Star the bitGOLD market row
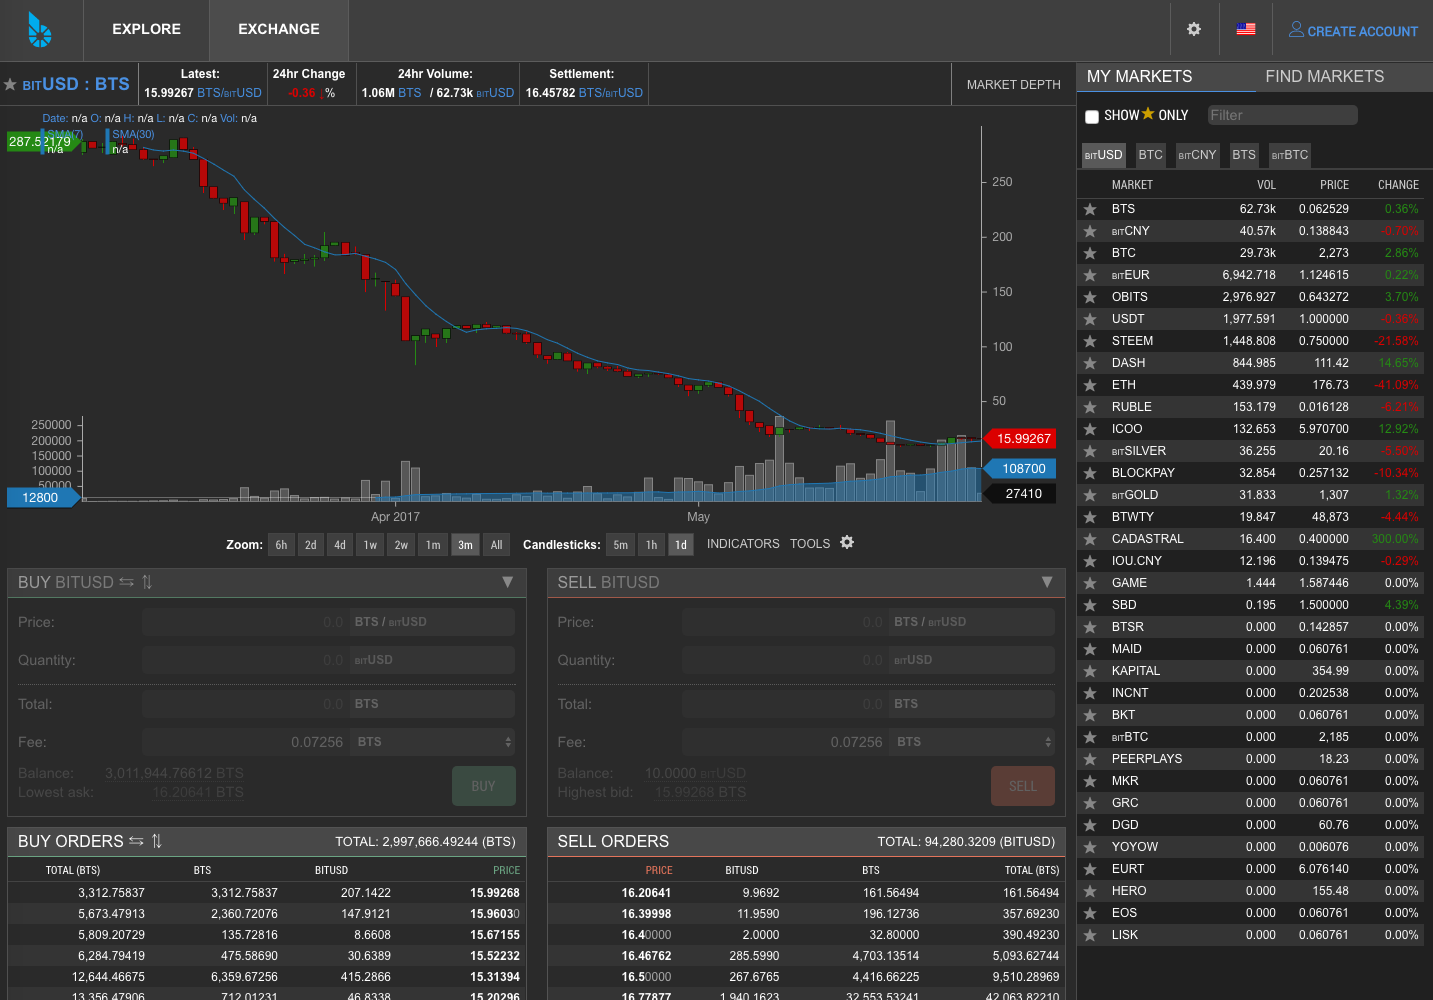Image resolution: width=1433 pixels, height=1000 pixels. [1090, 495]
